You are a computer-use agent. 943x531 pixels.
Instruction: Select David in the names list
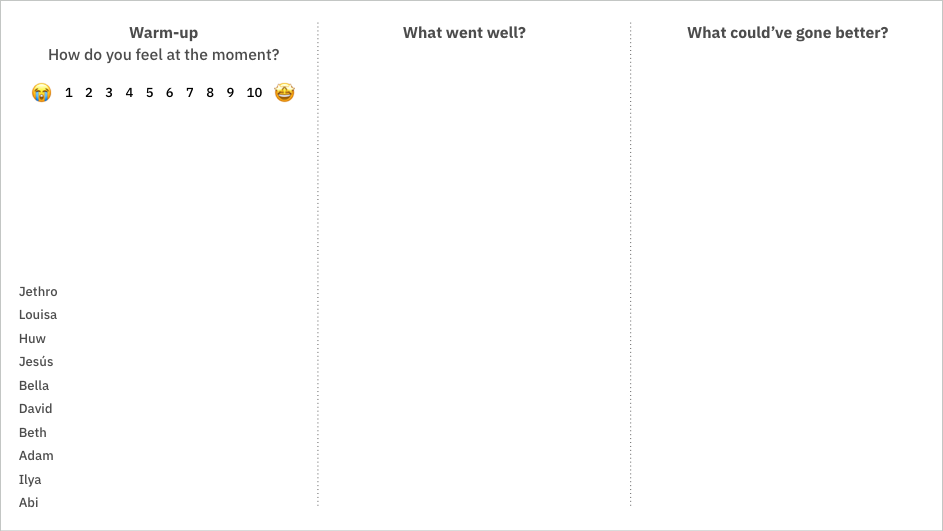[x=35, y=409]
